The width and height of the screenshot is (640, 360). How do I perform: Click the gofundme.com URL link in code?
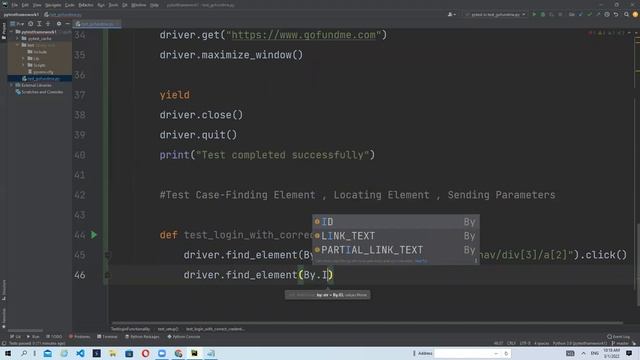[x=304, y=35]
